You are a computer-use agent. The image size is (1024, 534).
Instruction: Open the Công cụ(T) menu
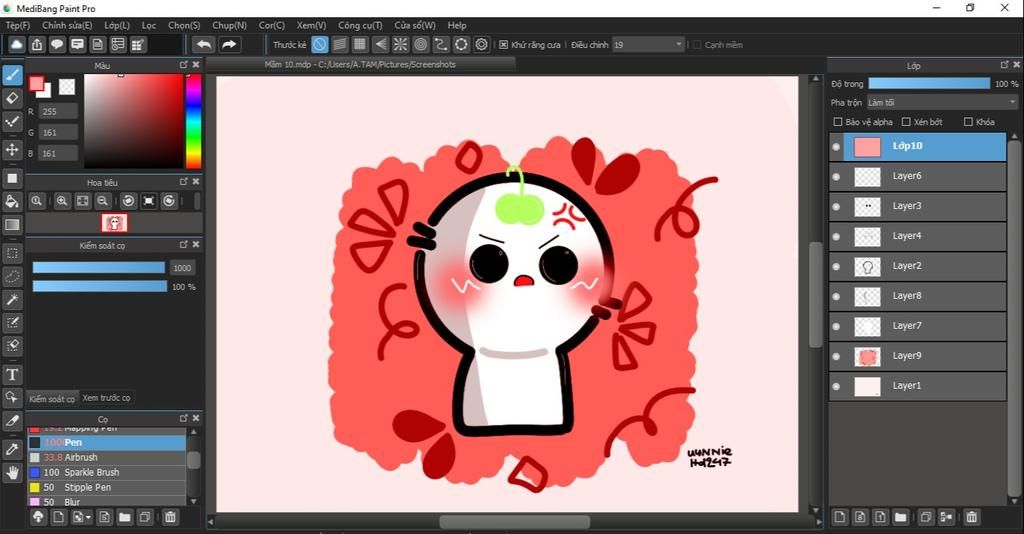[x=360, y=25]
